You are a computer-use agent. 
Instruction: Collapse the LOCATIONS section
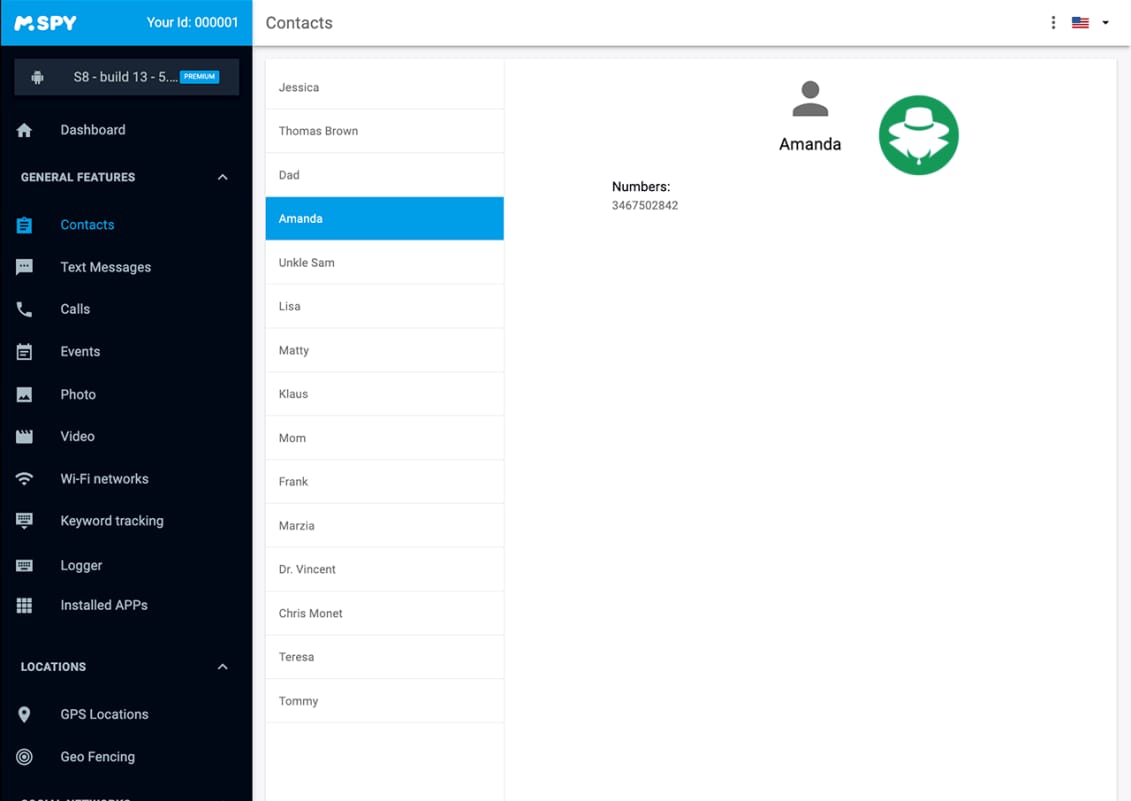(x=222, y=666)
